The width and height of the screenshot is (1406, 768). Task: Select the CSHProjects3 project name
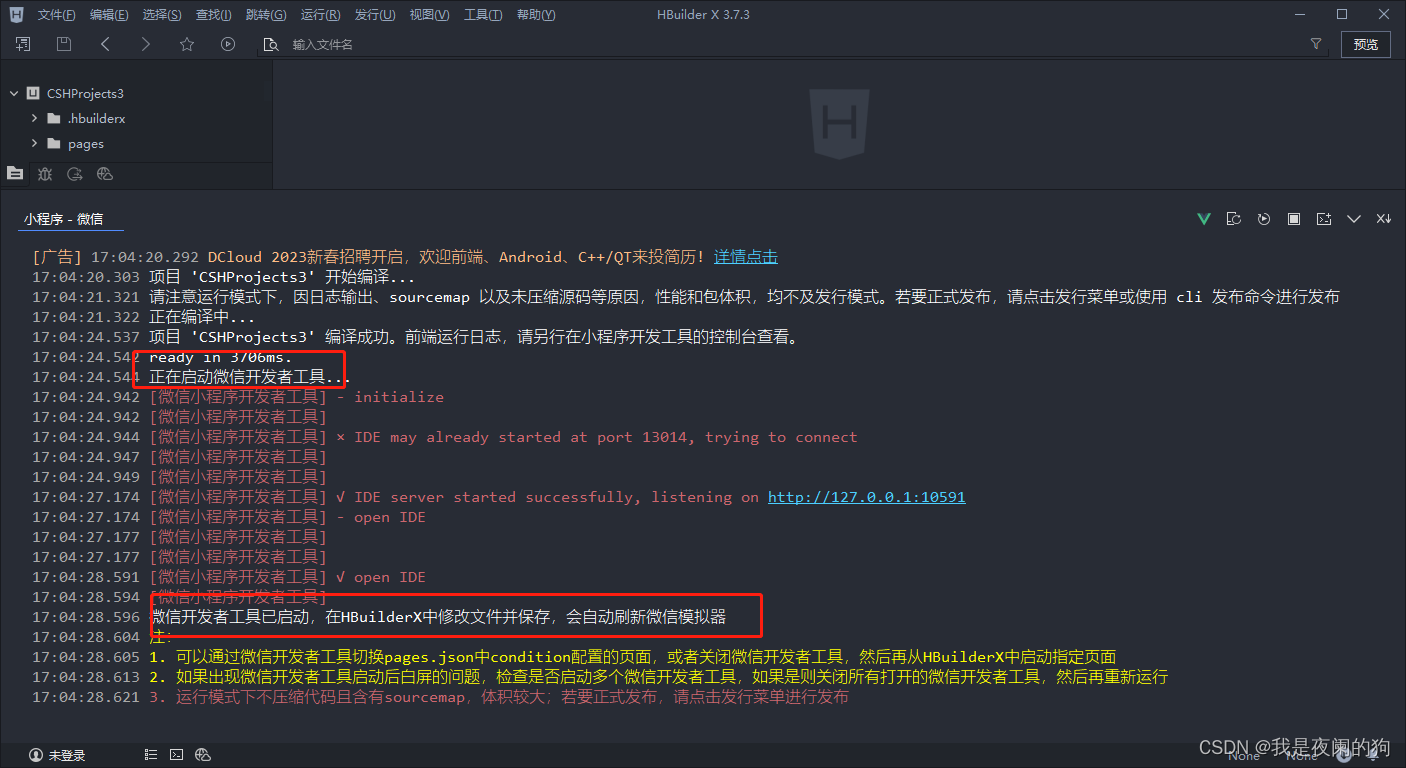coord(85,93)
